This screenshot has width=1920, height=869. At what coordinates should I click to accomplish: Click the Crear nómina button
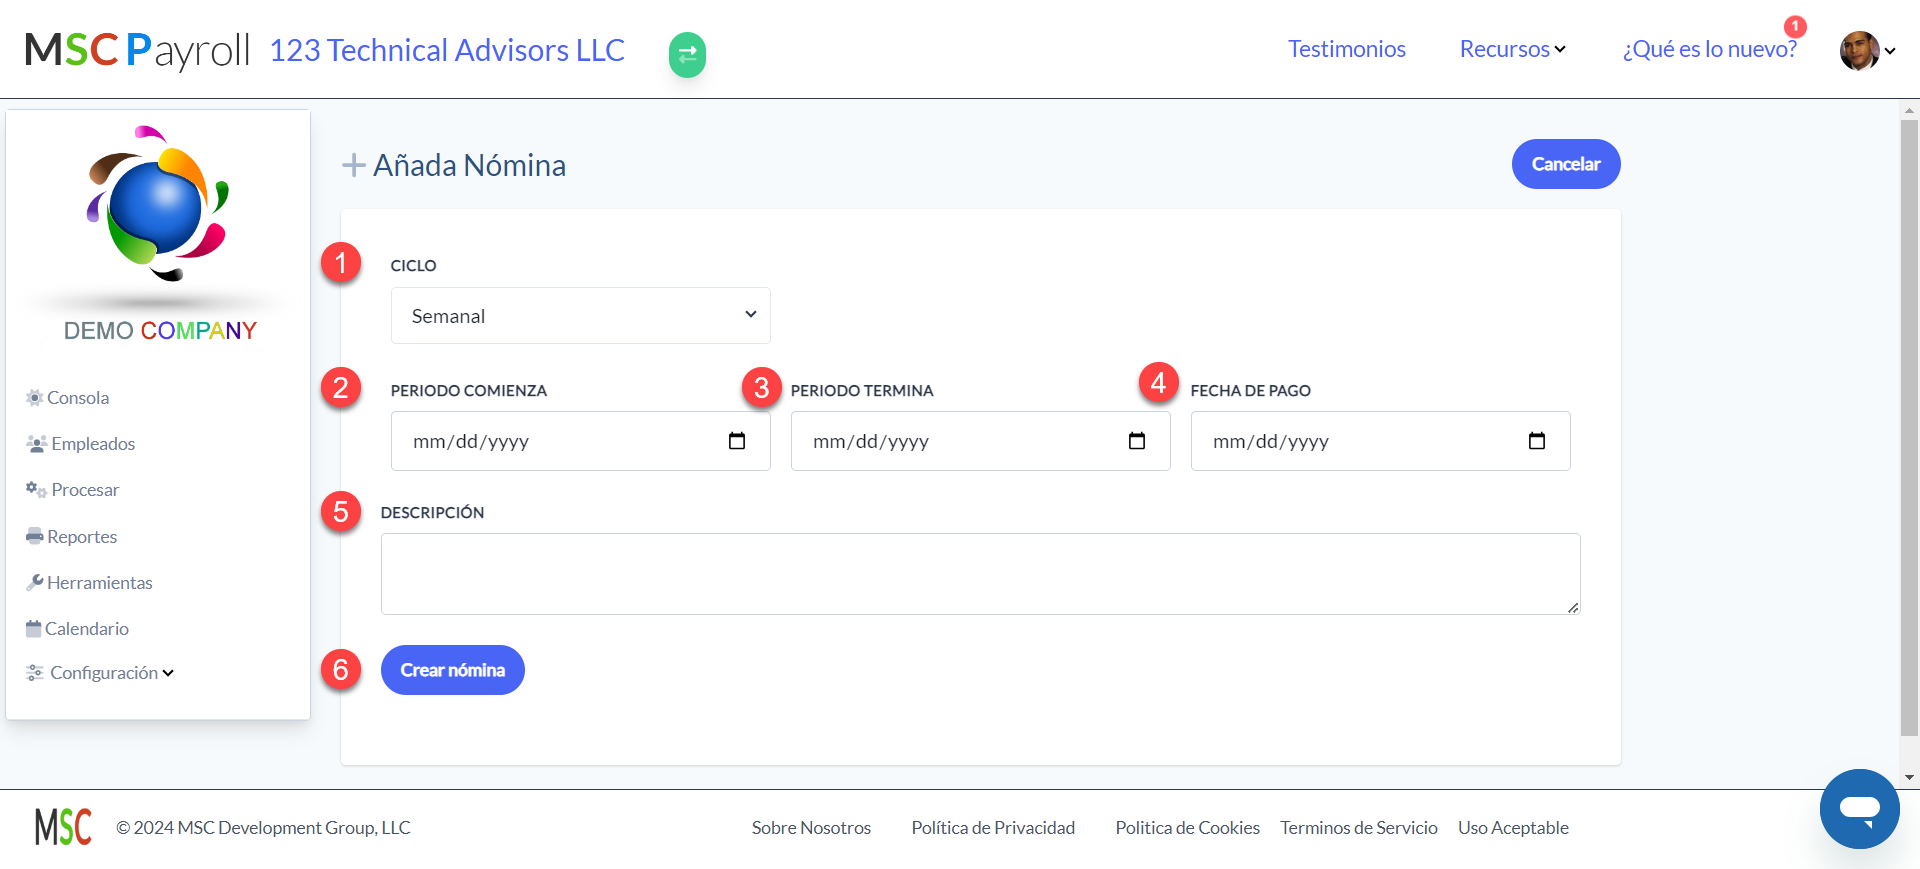tap(452, 670)
